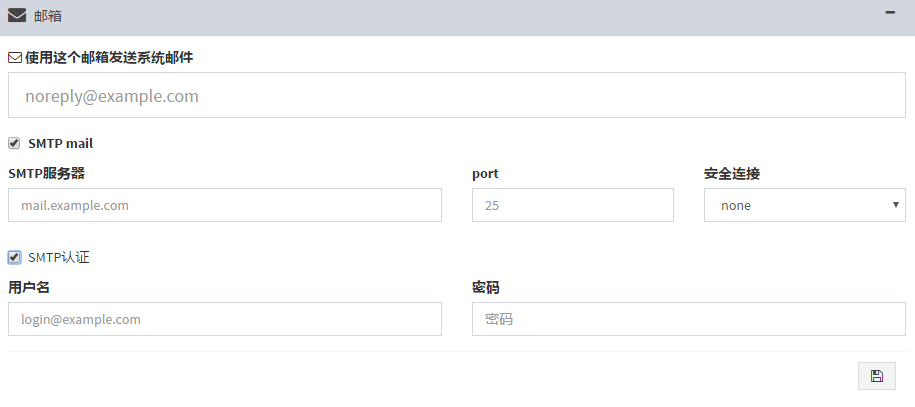Click the envelope icon in the 邮箱 header
The width and height of the screenshot is (915, 407).
[17, 15]
